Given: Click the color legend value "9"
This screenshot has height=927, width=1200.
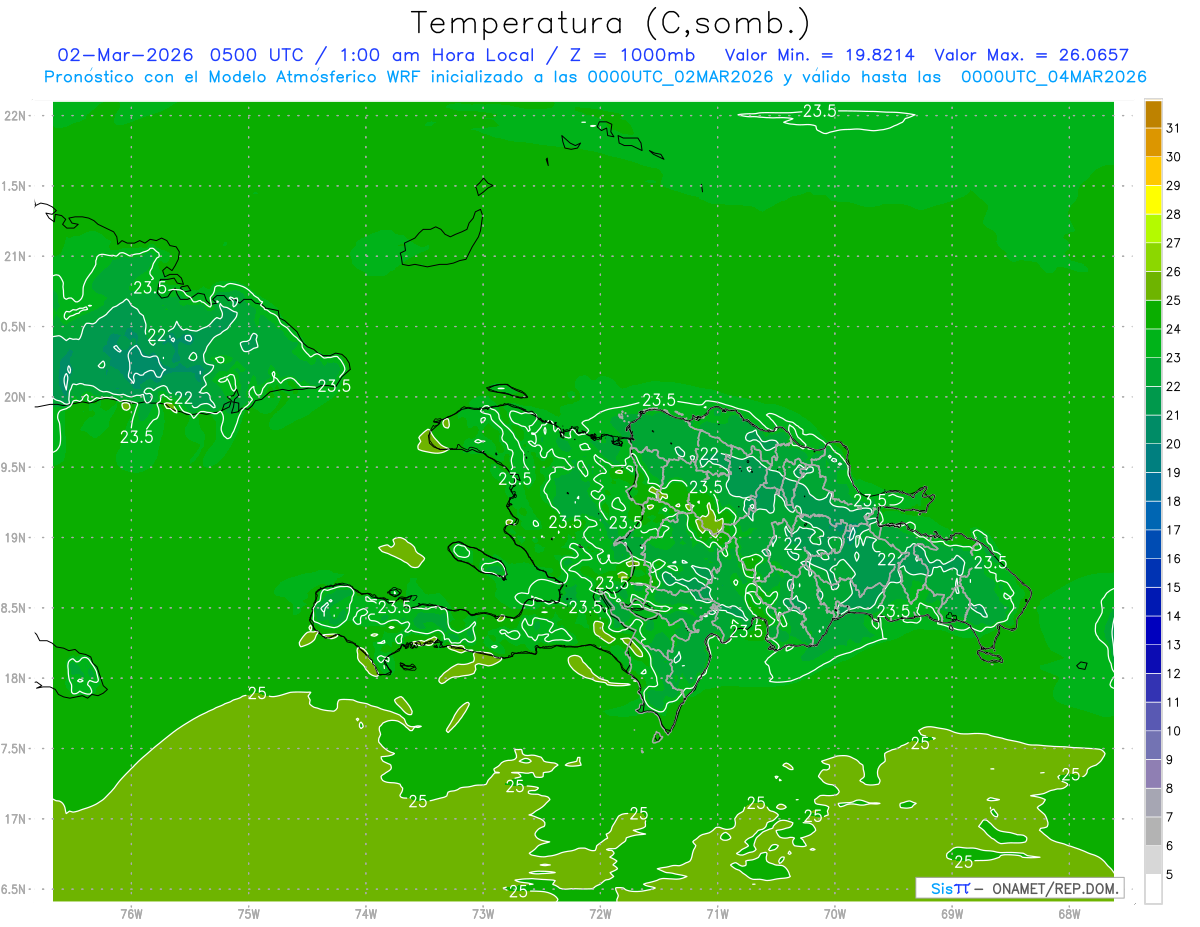Looking at the screenshot, I should (x=1170, y=760).
